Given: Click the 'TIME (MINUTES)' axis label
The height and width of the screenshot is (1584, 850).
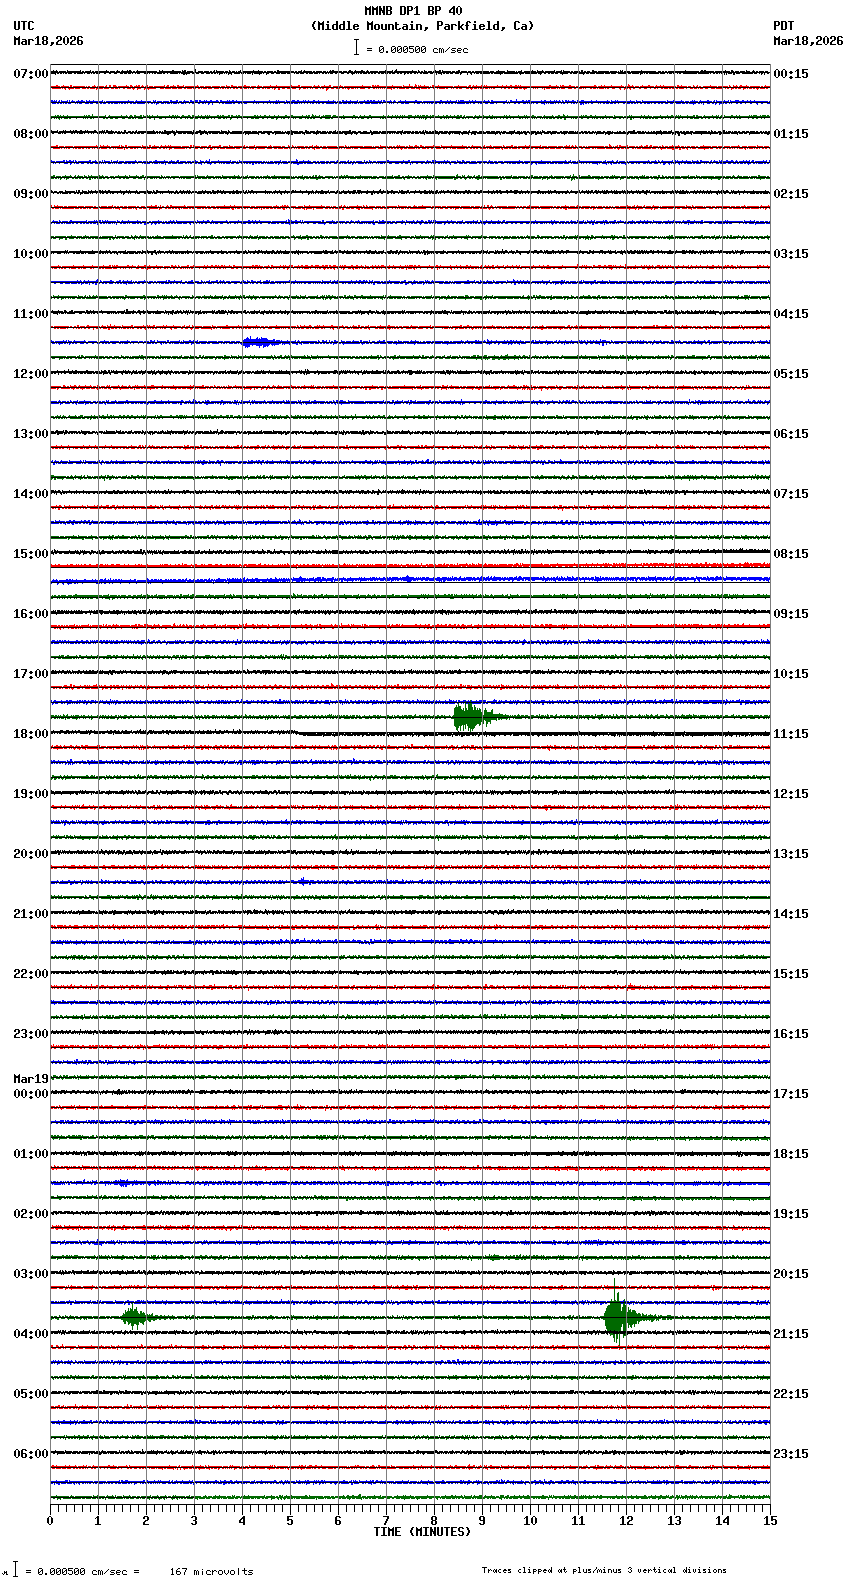Looking at the screenshot, I should tap(422, 1532).
